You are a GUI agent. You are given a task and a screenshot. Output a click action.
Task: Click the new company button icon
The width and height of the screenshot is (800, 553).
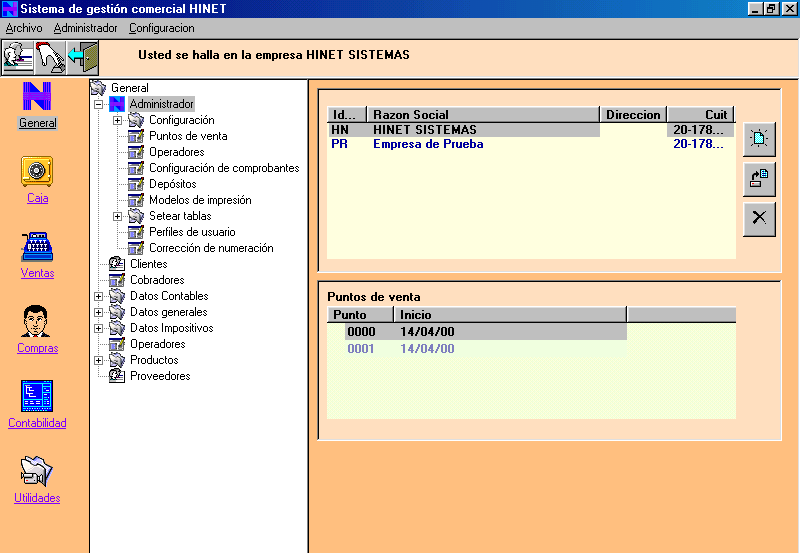(759, 139)
